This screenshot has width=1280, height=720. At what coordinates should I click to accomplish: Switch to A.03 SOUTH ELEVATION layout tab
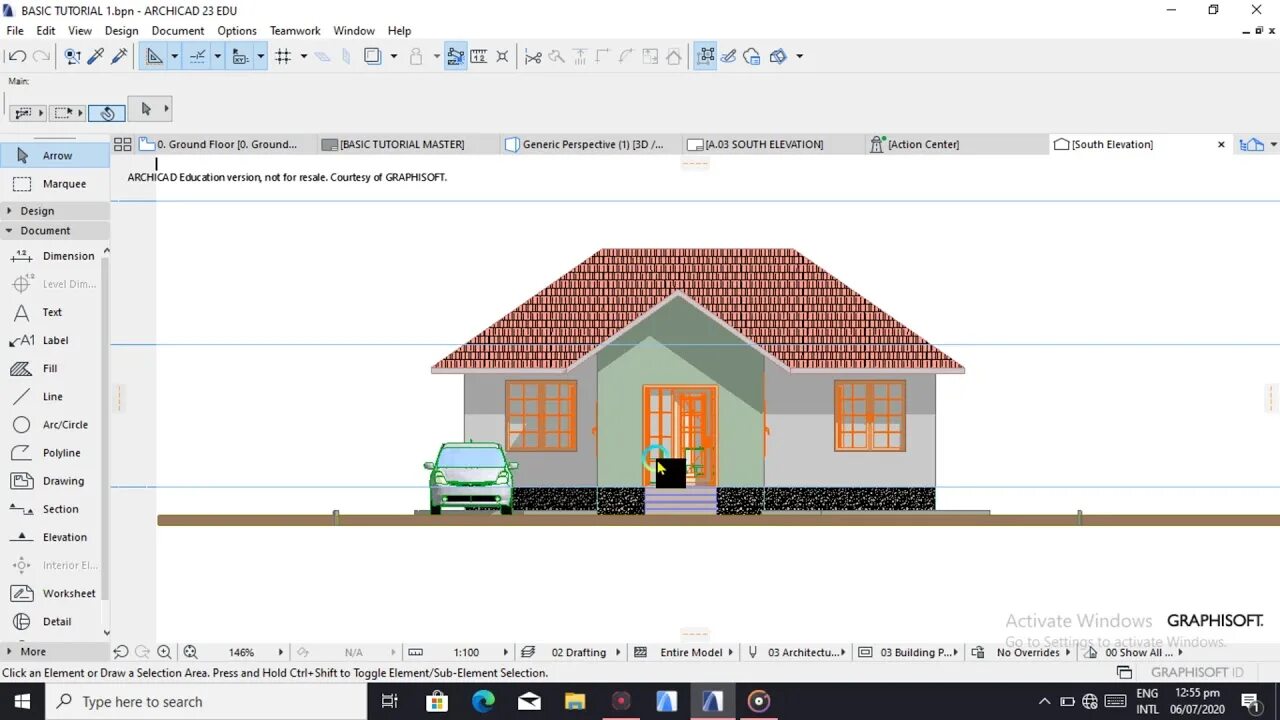[x=773, y=144]
